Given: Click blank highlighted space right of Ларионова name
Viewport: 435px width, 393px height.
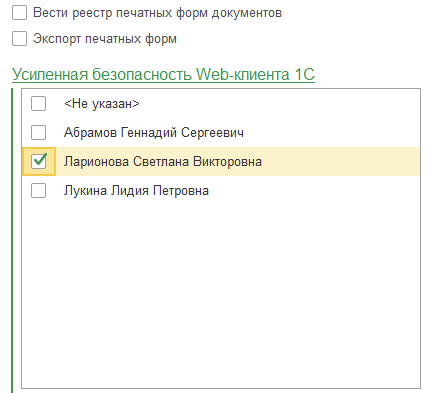Looking at the screenshot, I should 340,162.
